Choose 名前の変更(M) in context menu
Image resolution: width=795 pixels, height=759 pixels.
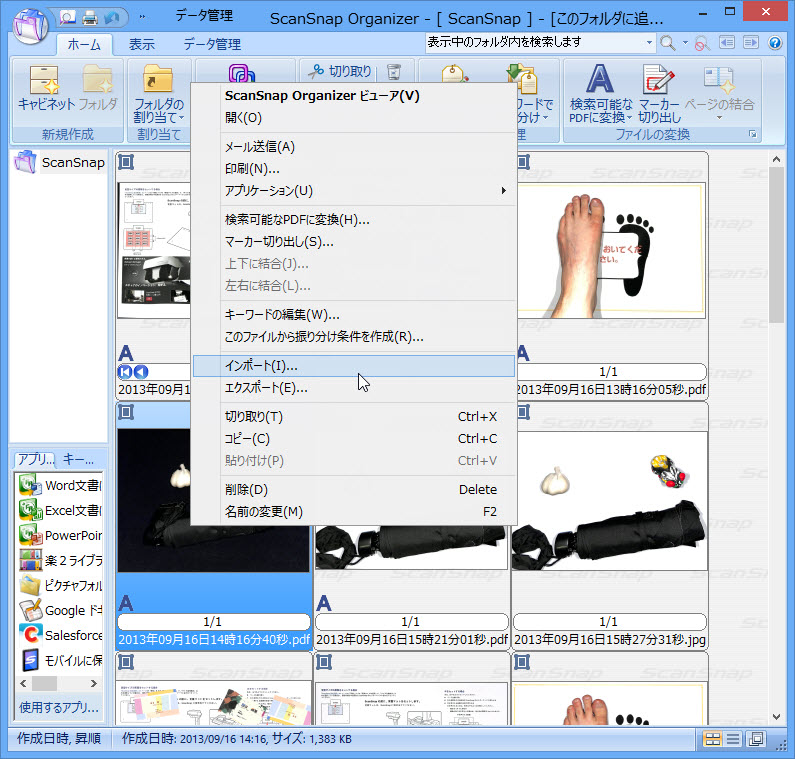354,512
